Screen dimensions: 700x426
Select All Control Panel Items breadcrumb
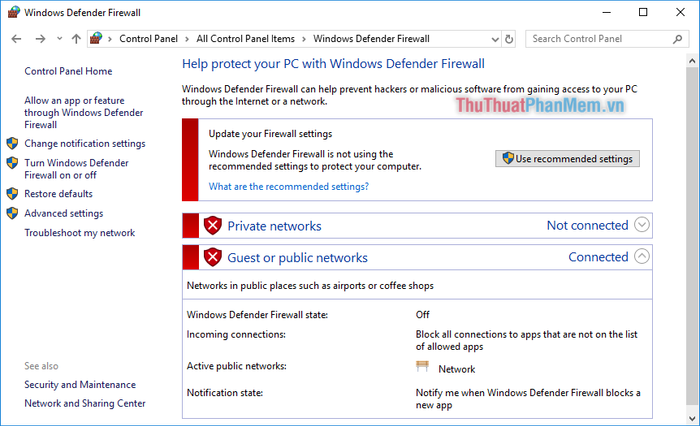click(246, 39)
